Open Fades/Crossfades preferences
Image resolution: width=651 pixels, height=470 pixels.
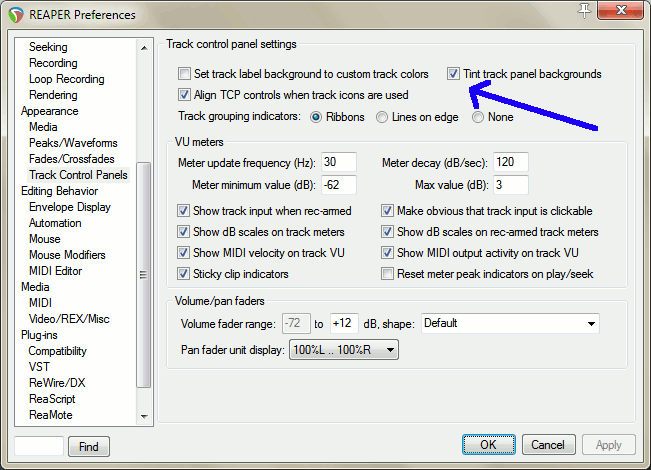[x=71, y=159]
